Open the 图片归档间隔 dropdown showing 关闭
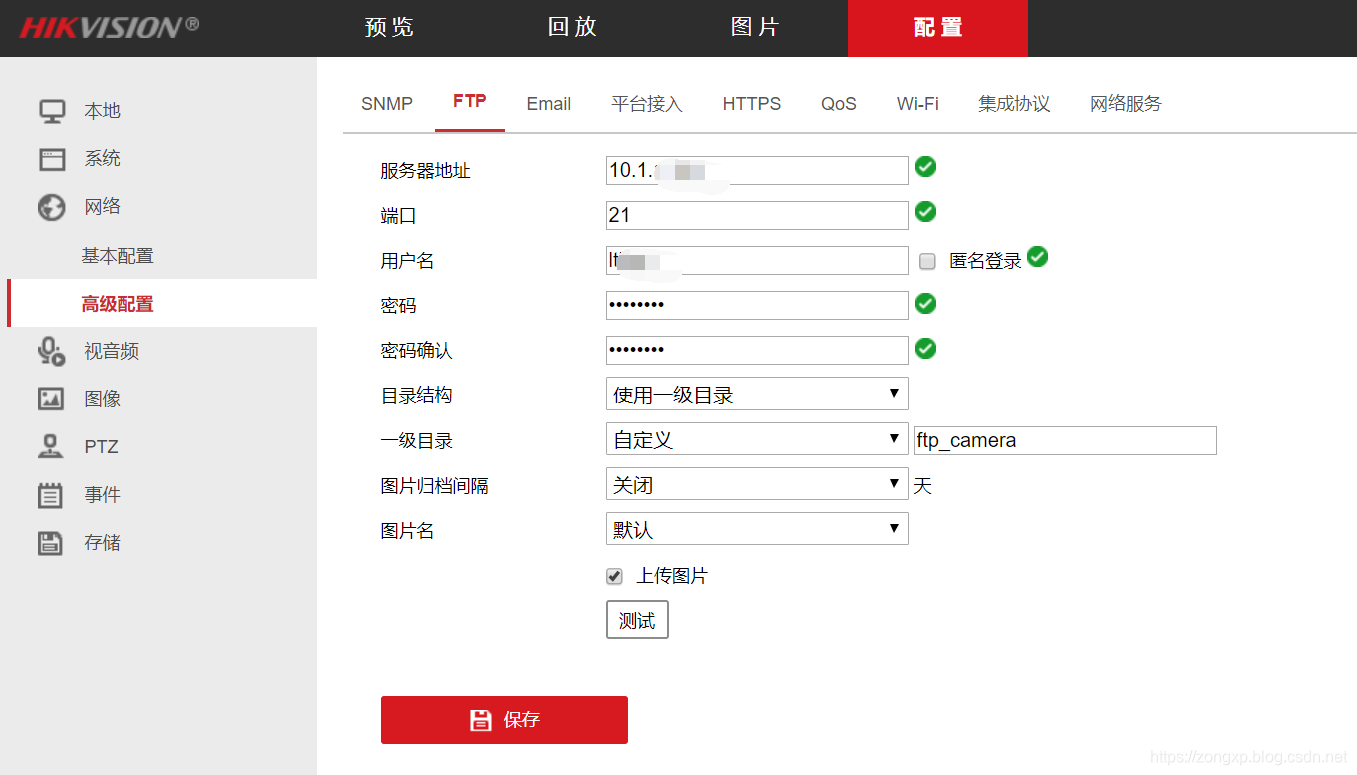 point(757,484)
